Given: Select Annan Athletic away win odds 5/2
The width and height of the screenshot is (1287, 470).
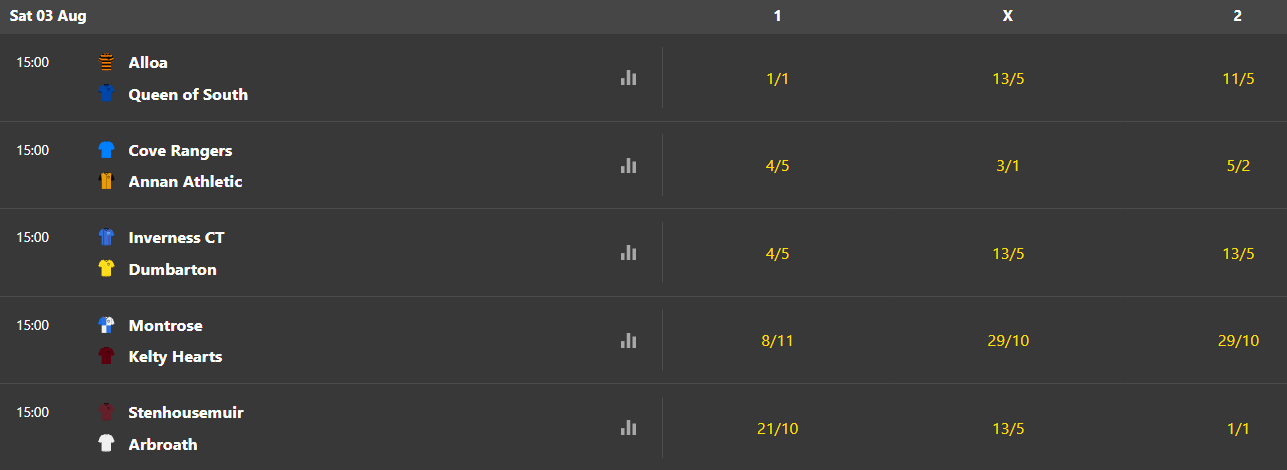Looking at the screenshot, I should coord(1237,166).
